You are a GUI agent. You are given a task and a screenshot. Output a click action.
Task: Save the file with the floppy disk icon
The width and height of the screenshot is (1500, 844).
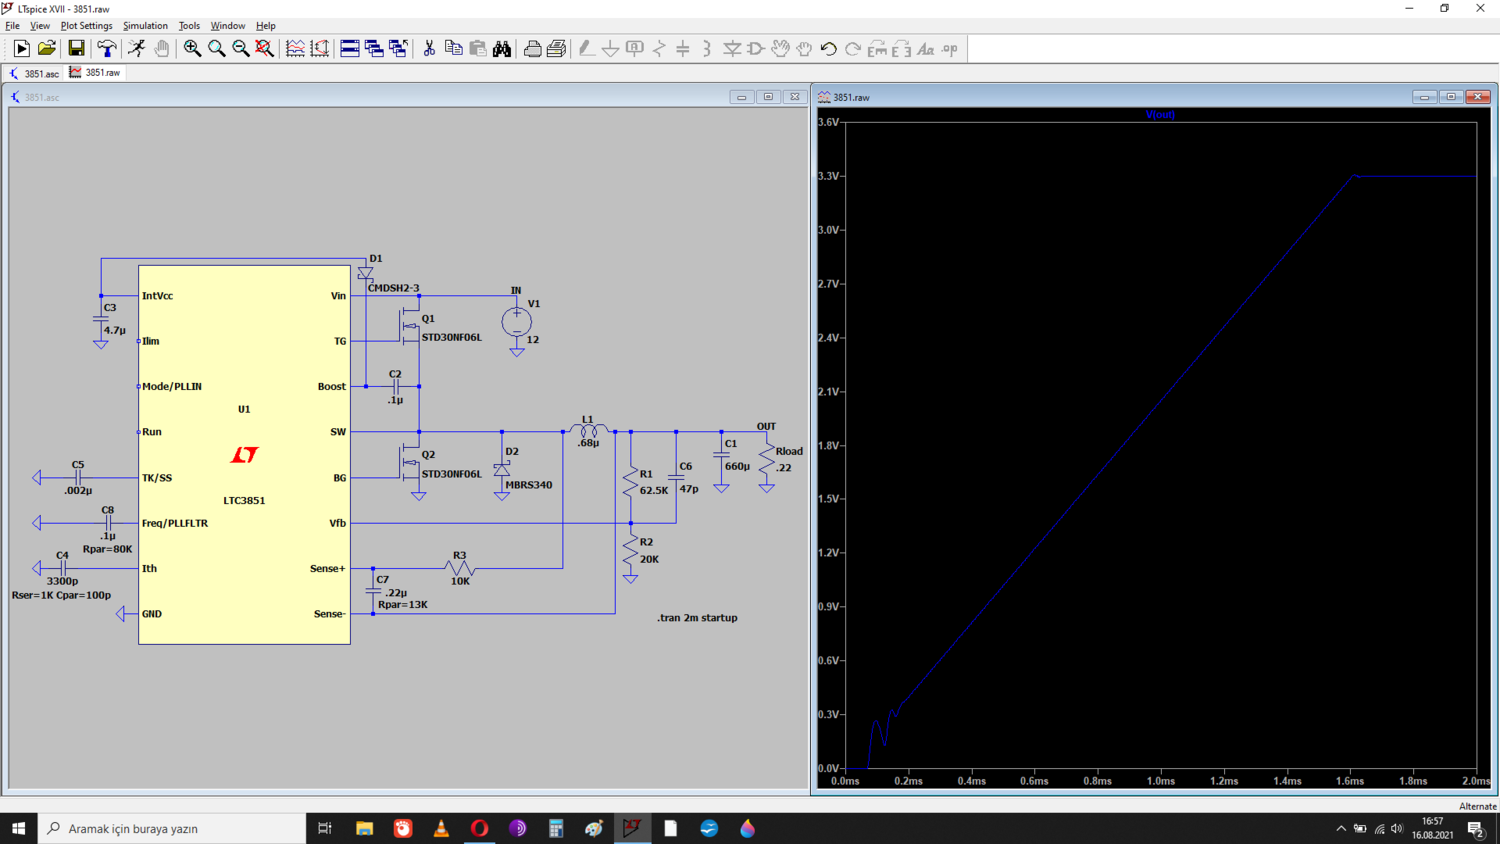[x=76, y=48]
